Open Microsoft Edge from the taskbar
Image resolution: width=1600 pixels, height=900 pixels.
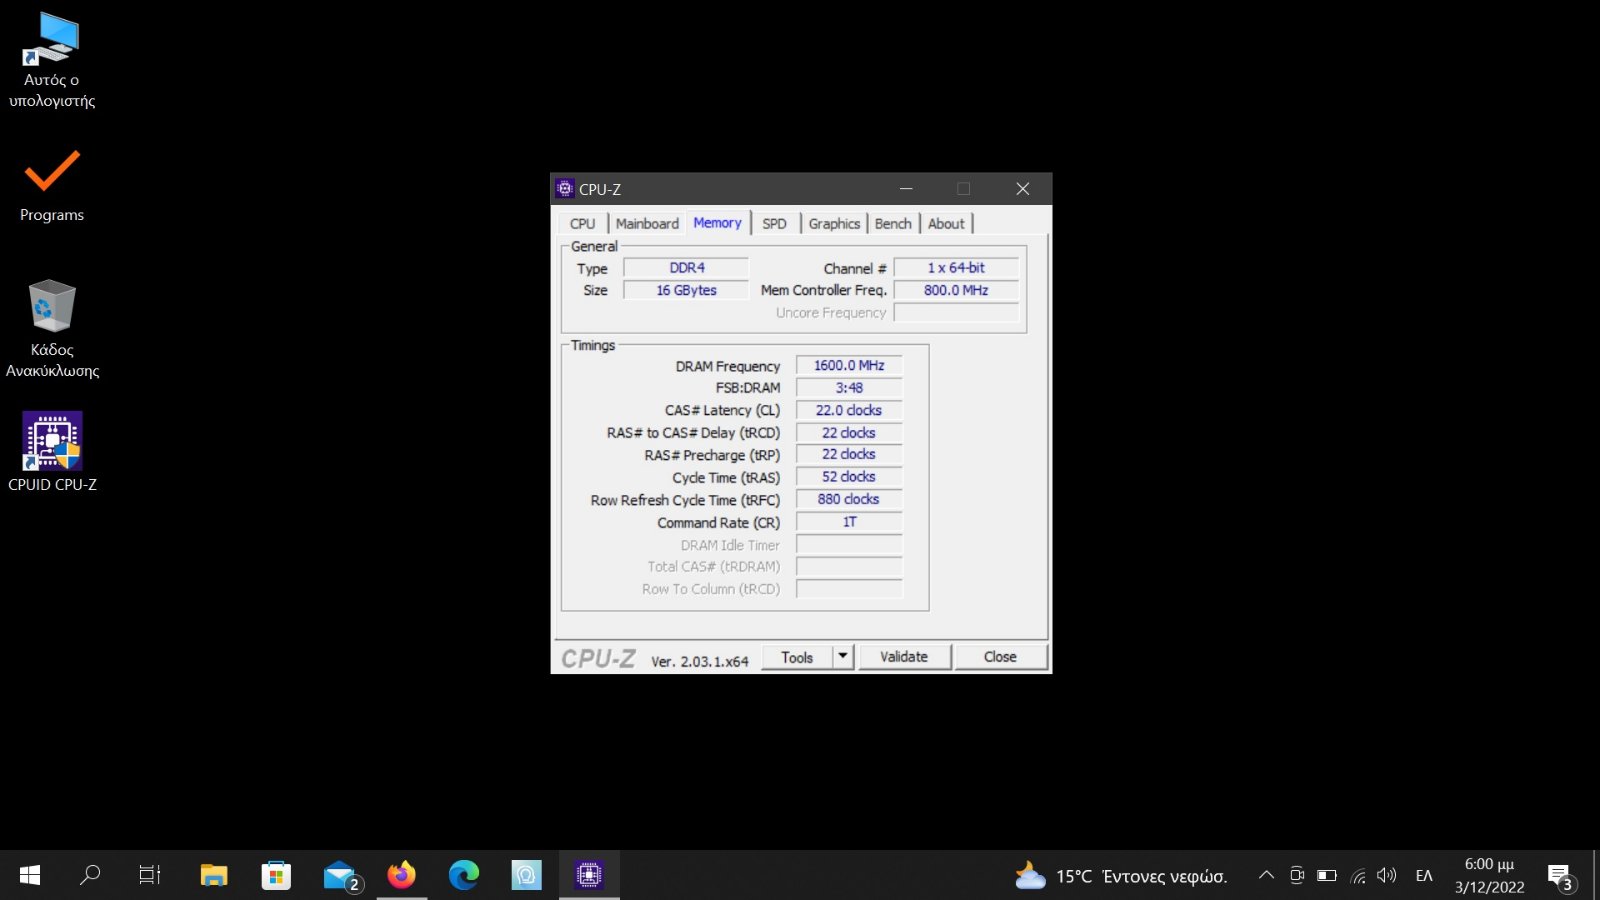click(x=464, y=876)
